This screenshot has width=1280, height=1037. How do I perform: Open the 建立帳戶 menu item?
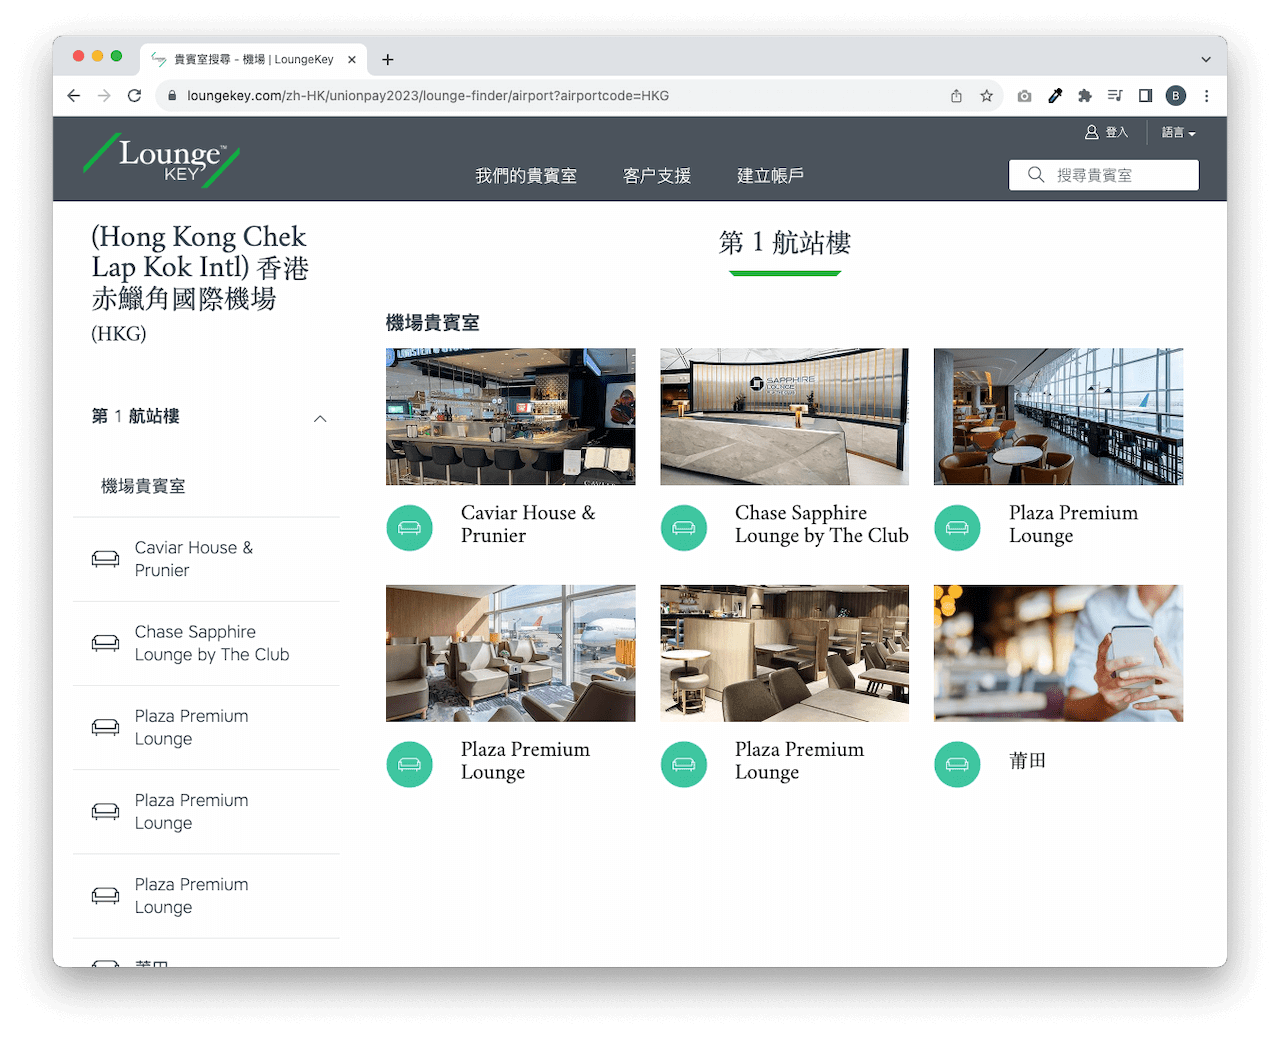pyautogui.click(x=770, y=176)
